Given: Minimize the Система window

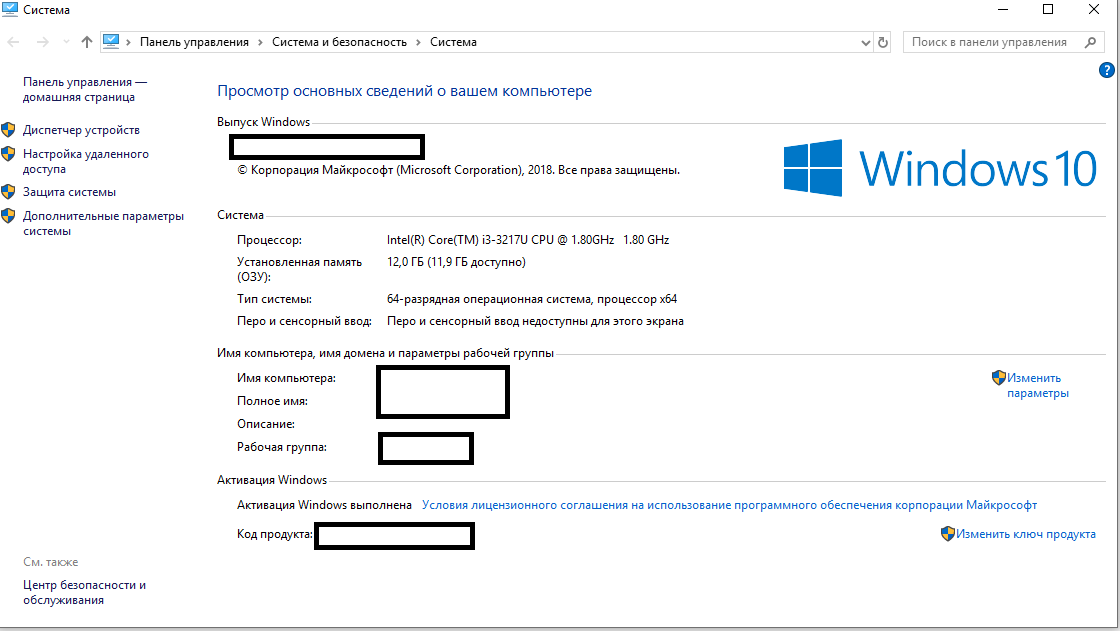Looking at the screenshot, I should point(1003,9).
